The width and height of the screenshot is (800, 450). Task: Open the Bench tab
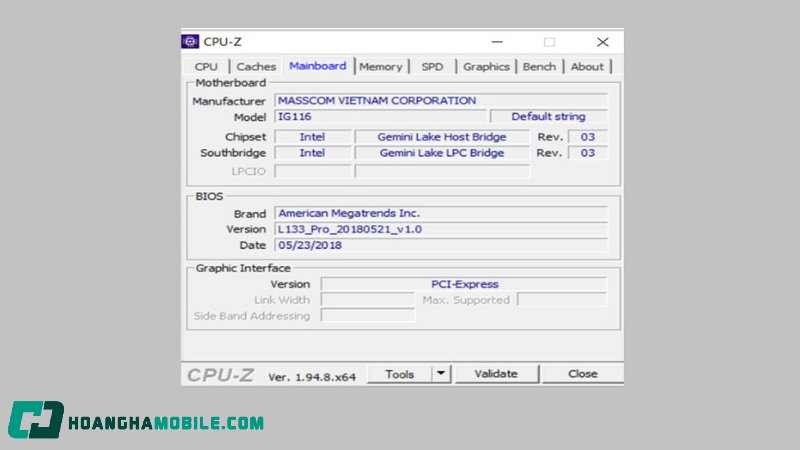pyautogui.click(x=539, y=67)
